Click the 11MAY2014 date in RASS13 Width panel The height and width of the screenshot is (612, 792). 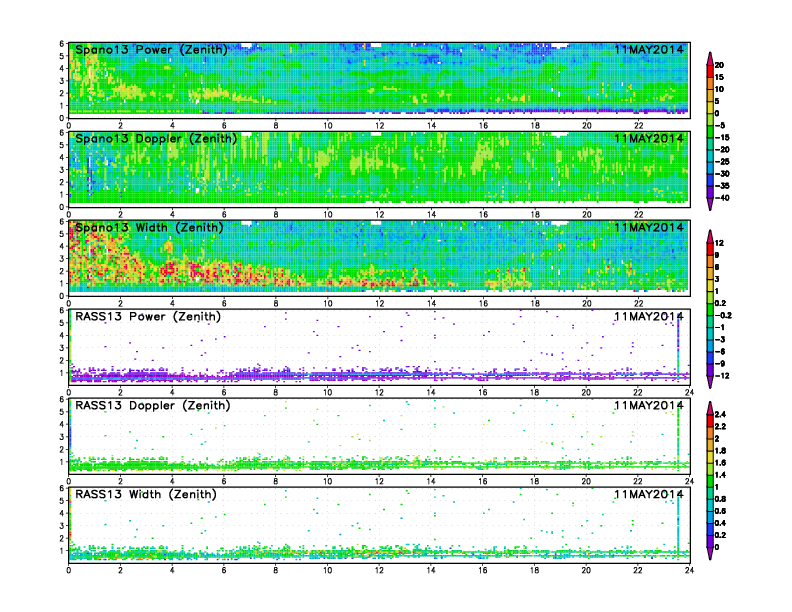coord(649,494)
